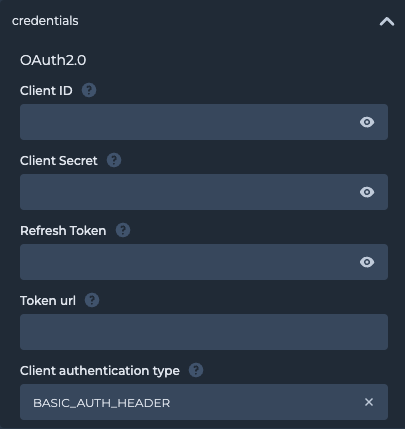Open help tooltip for Client ID
This screenshot has height=429, width=405.
tap(89, 90)
